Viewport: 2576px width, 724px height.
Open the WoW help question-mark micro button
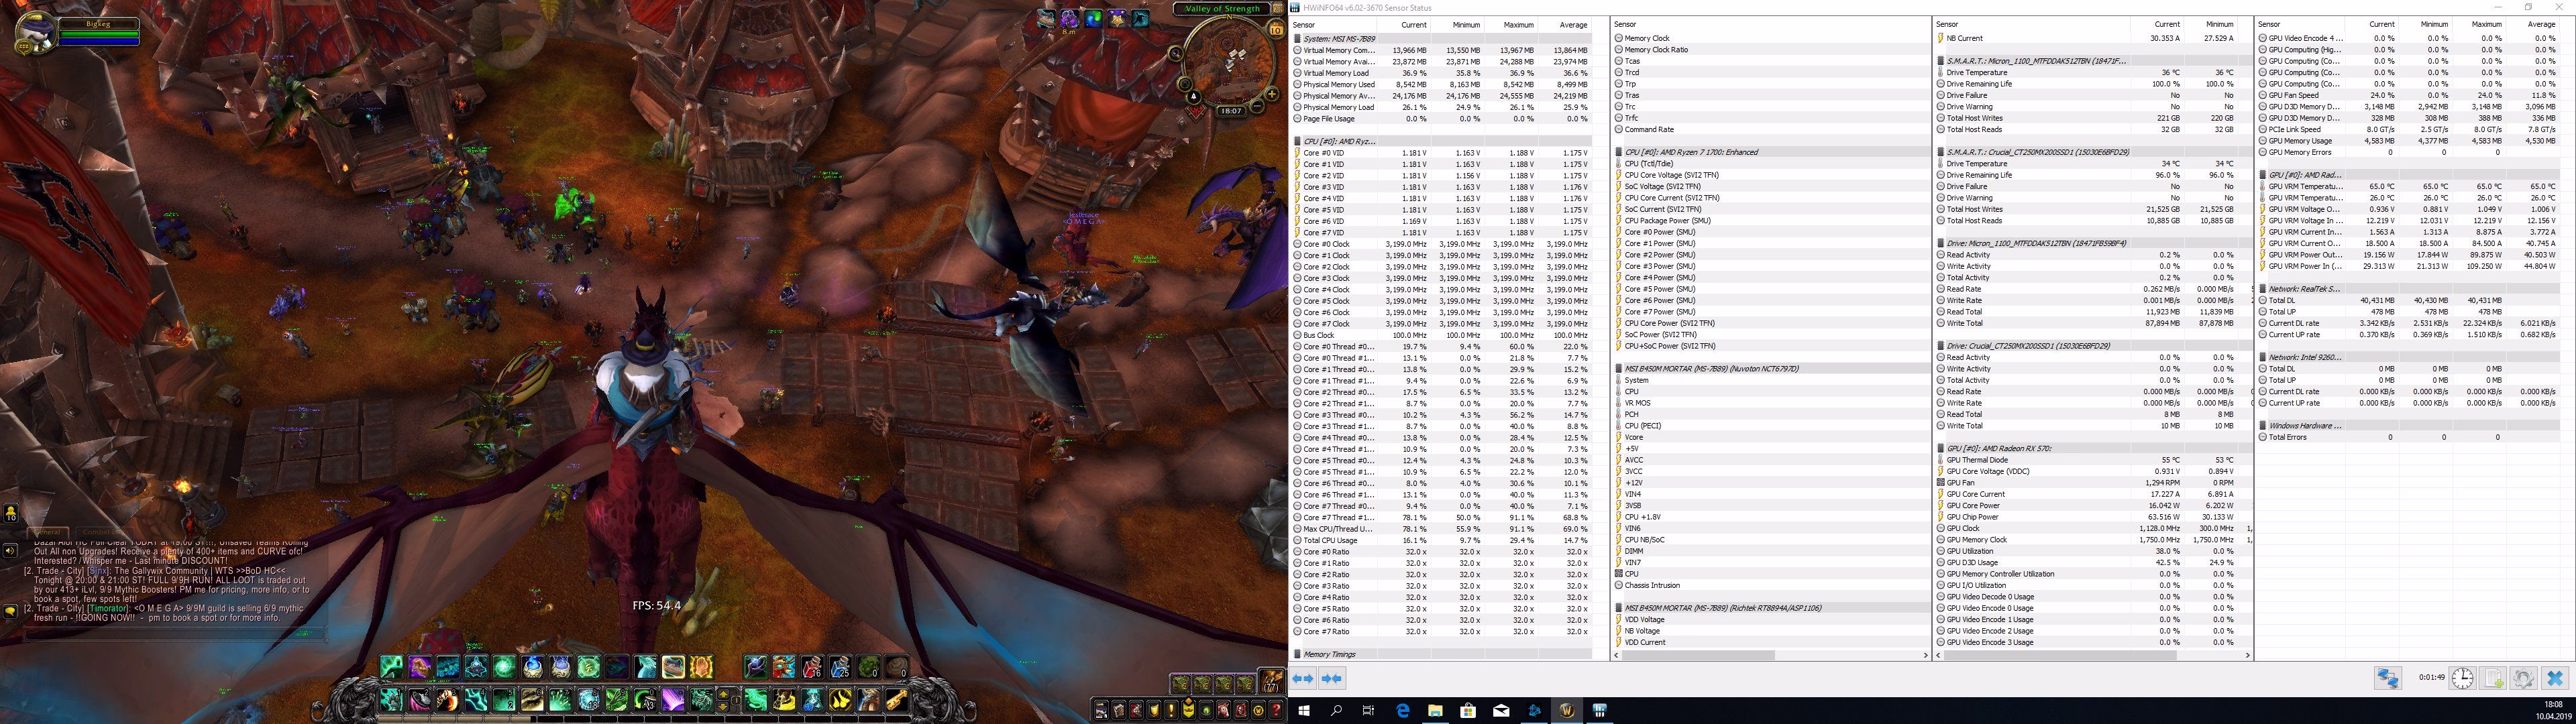1276,711
